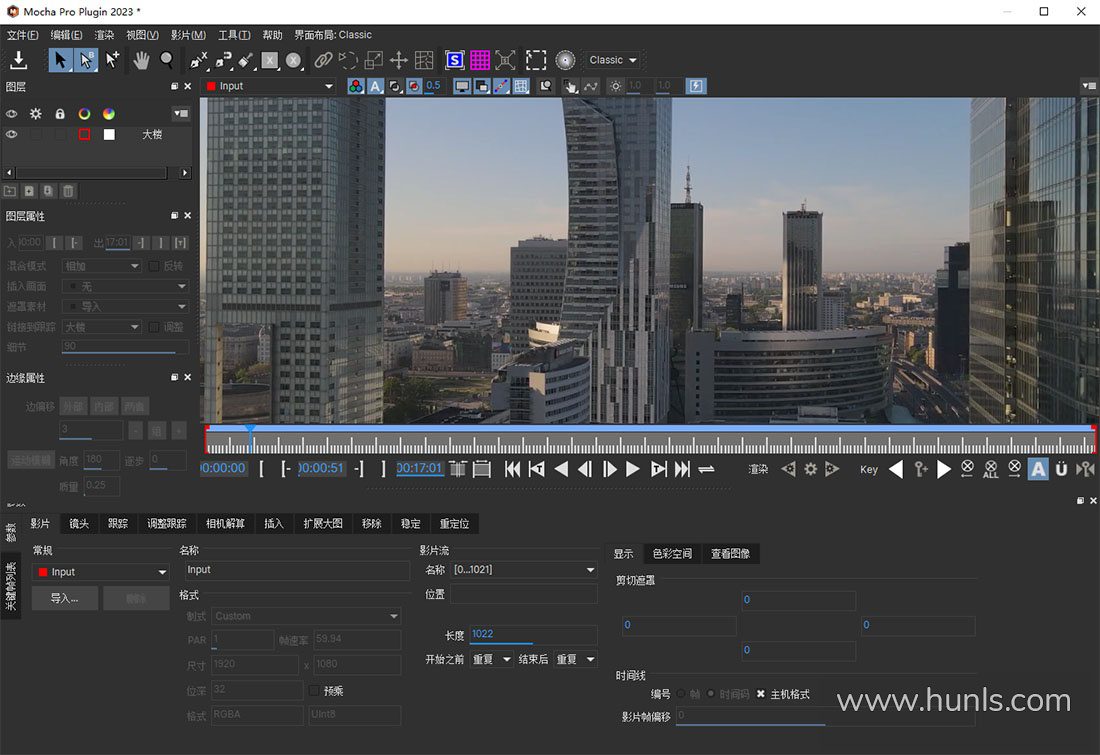The image size is (1100, 755).
Task: Toggle 反转 invert checkbox
Action: [154, 266]
